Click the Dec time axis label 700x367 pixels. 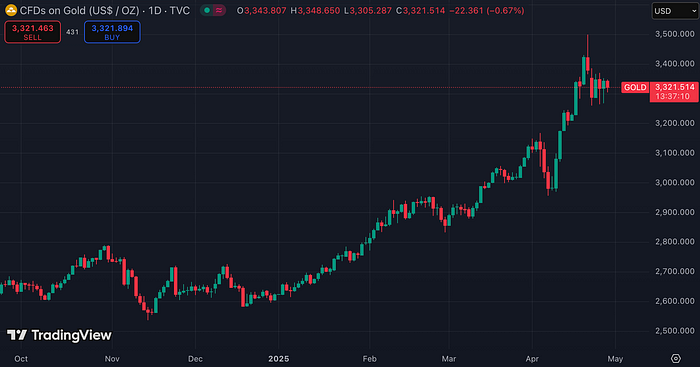tap(195, 359)
